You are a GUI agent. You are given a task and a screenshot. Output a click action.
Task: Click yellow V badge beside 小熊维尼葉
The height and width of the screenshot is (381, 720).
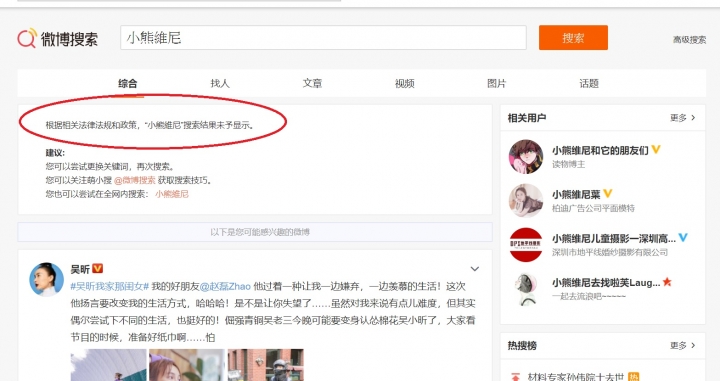(x=608, y=194)
